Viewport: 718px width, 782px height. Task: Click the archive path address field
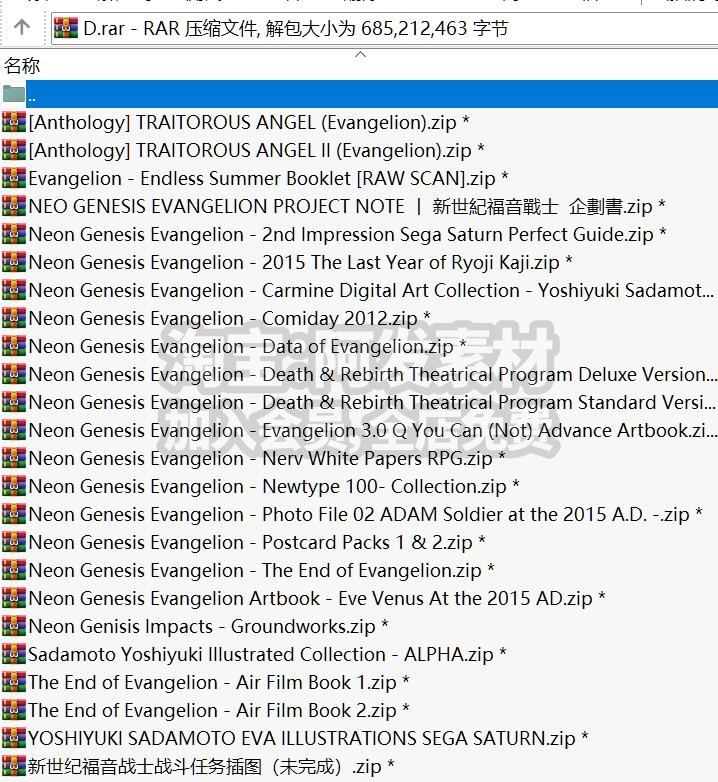click(384, 28)
